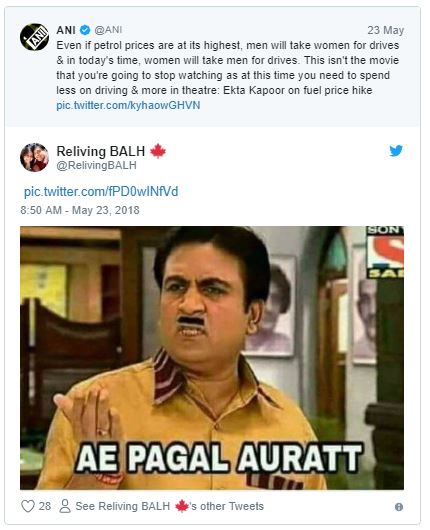The height and width of the screenshot is (530, 430).
Task: Click the maple leaf emoji after Reliving BALH
Action: (x=158, y=151)
